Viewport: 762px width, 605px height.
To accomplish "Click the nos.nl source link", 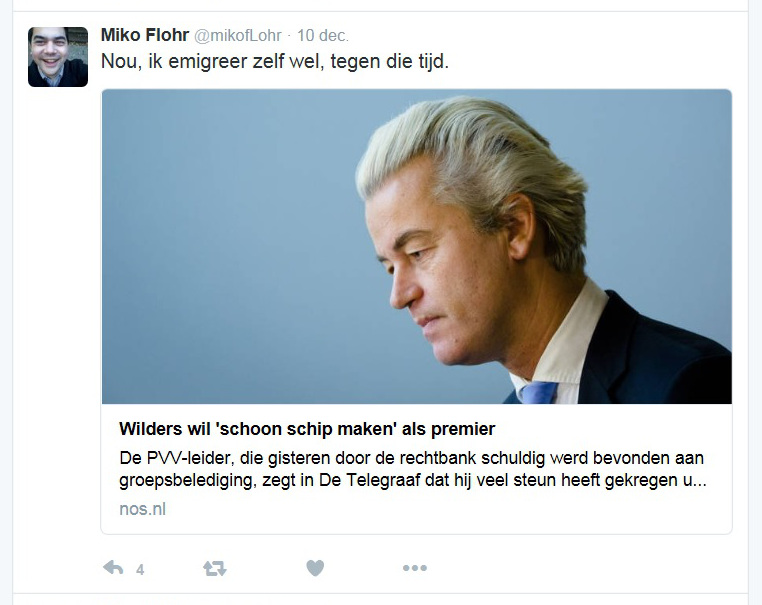I will 142,509.
